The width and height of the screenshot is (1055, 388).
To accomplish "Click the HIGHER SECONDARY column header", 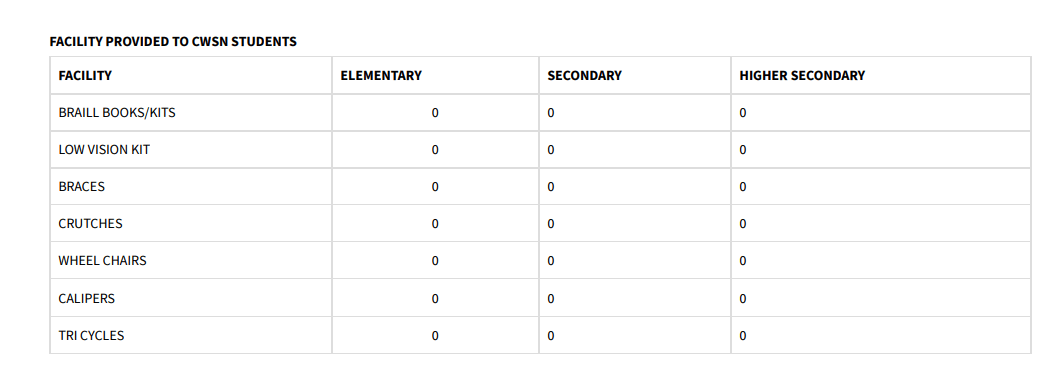I will coord(802,75).
